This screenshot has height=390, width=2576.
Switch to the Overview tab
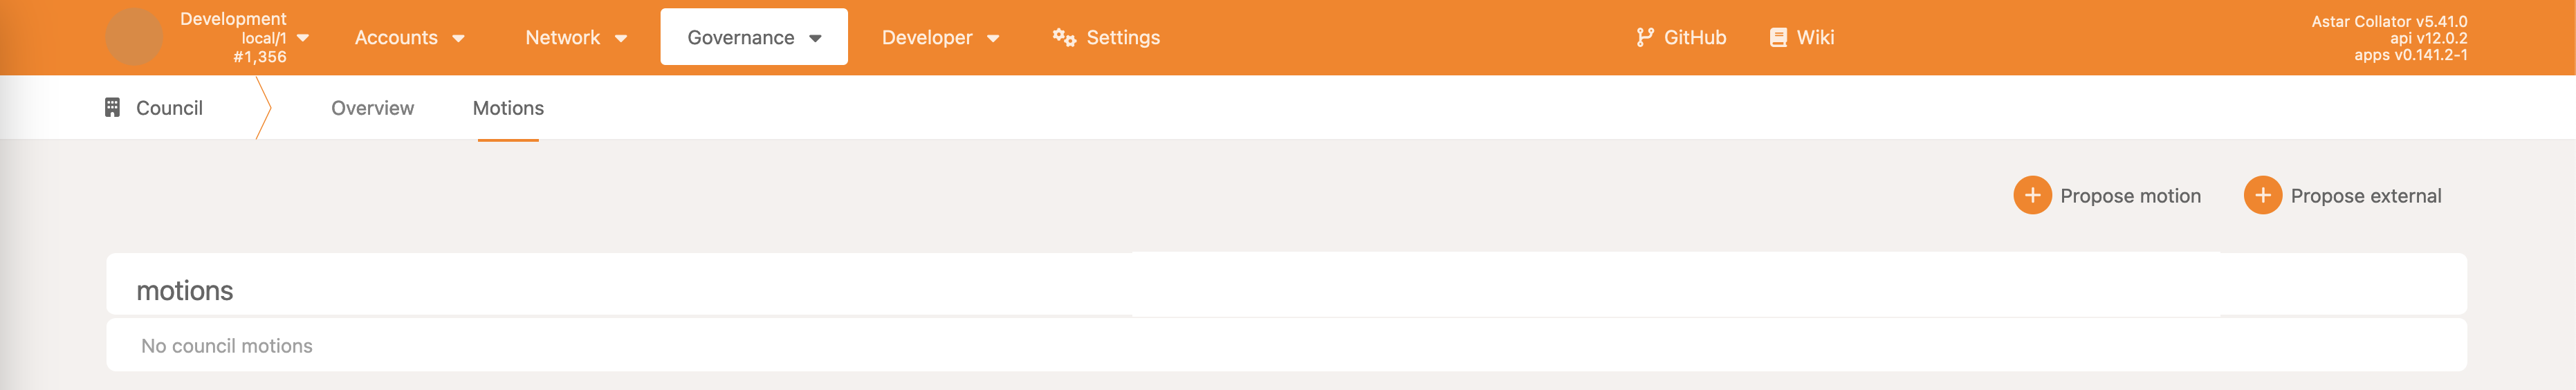click(x=372, y=108)
